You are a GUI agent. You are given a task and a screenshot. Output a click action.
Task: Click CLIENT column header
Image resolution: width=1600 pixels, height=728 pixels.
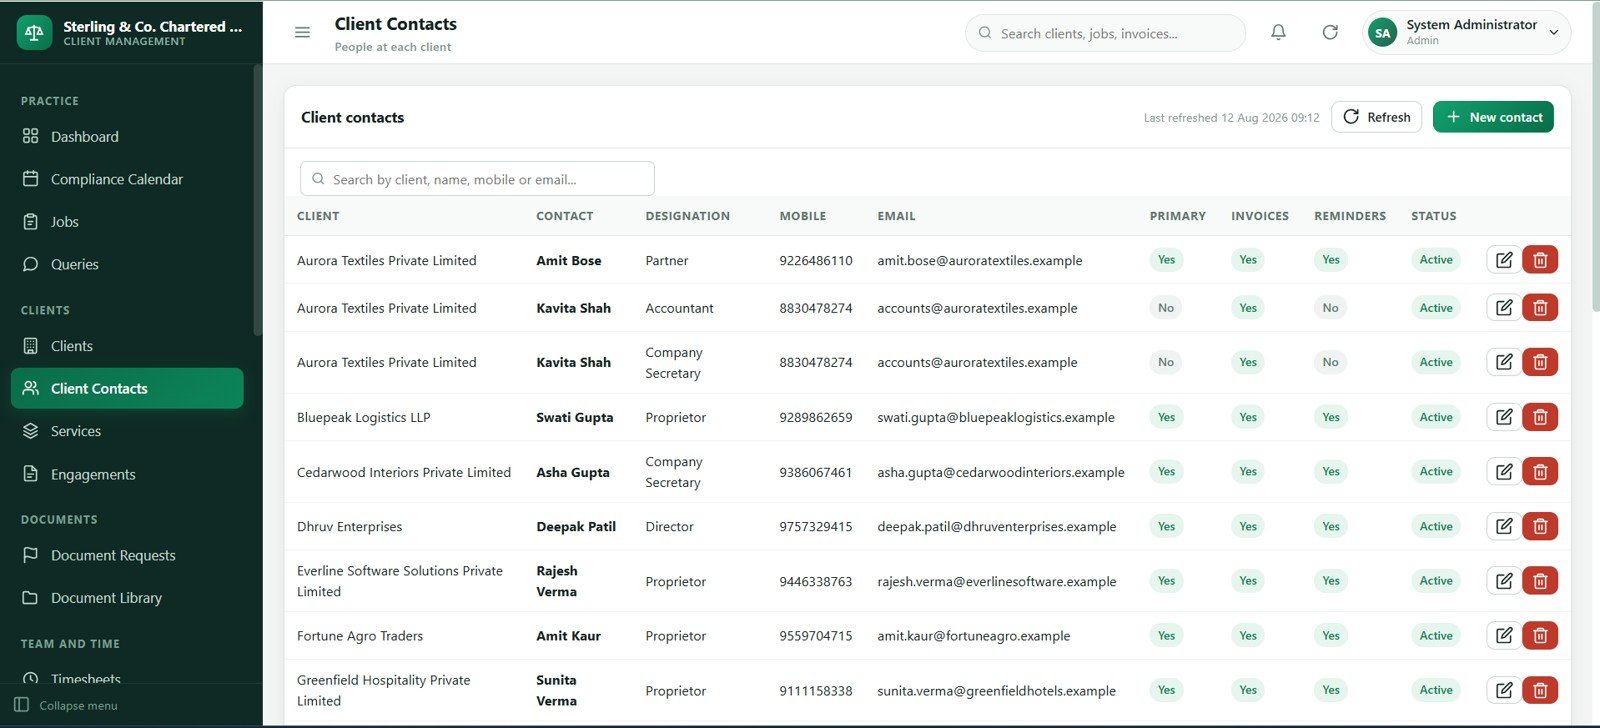click(318, 216)
